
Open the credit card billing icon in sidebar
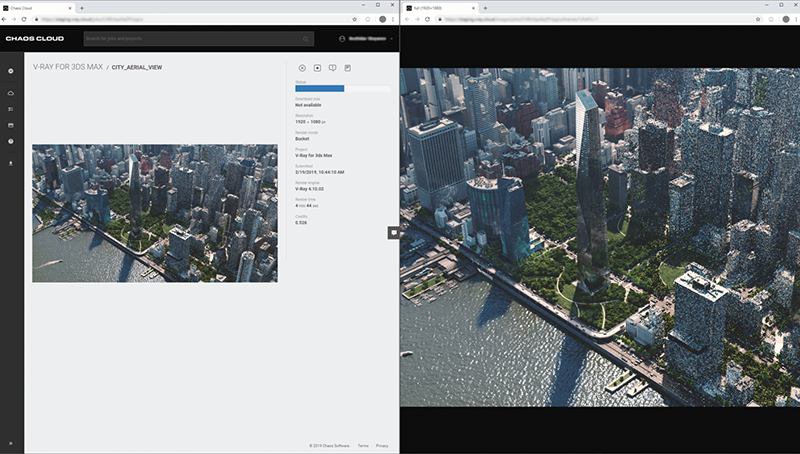point(11,125)
